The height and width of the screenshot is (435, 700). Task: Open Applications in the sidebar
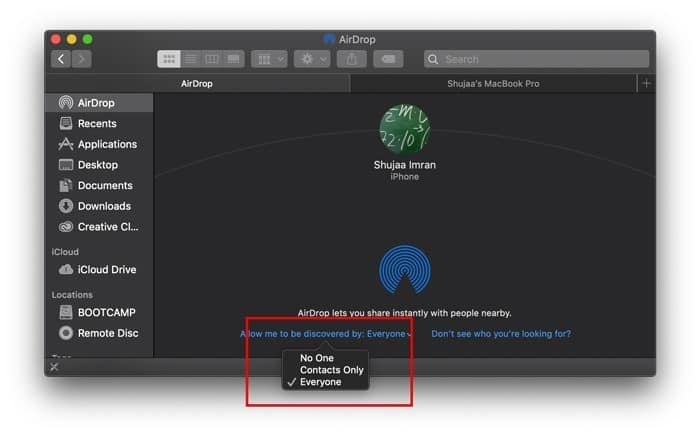(99, 144)
